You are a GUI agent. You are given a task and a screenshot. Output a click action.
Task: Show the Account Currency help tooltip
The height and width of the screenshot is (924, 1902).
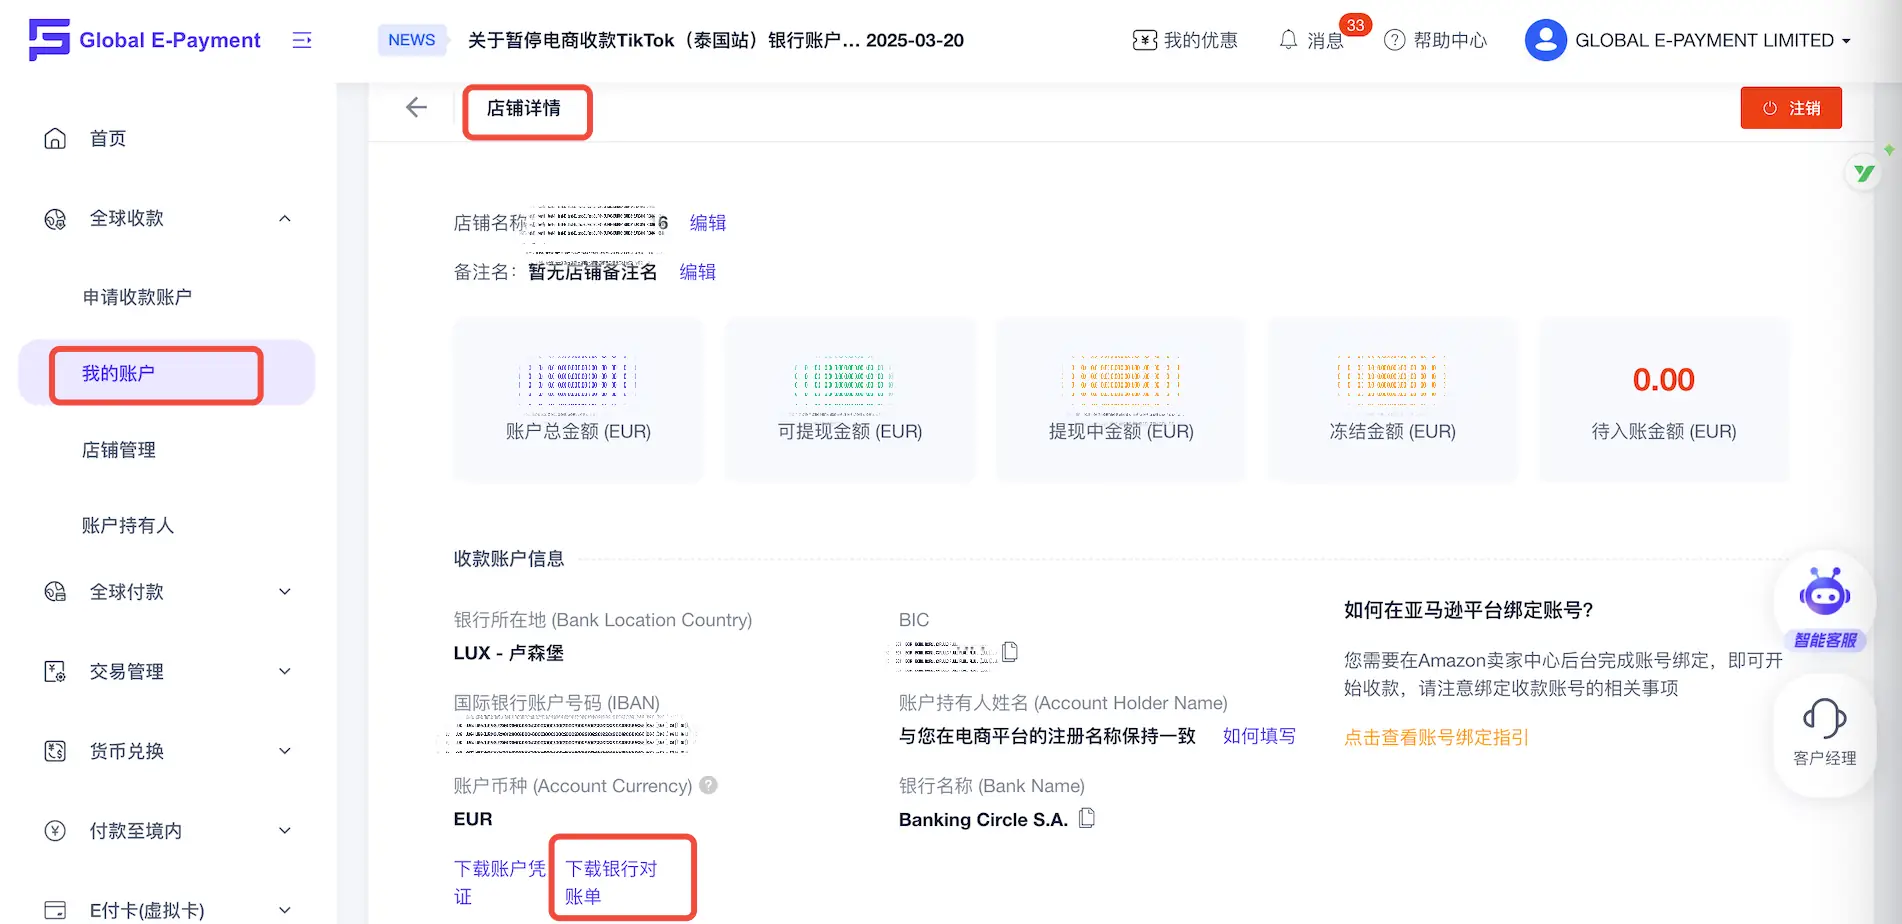coord(708,785)
